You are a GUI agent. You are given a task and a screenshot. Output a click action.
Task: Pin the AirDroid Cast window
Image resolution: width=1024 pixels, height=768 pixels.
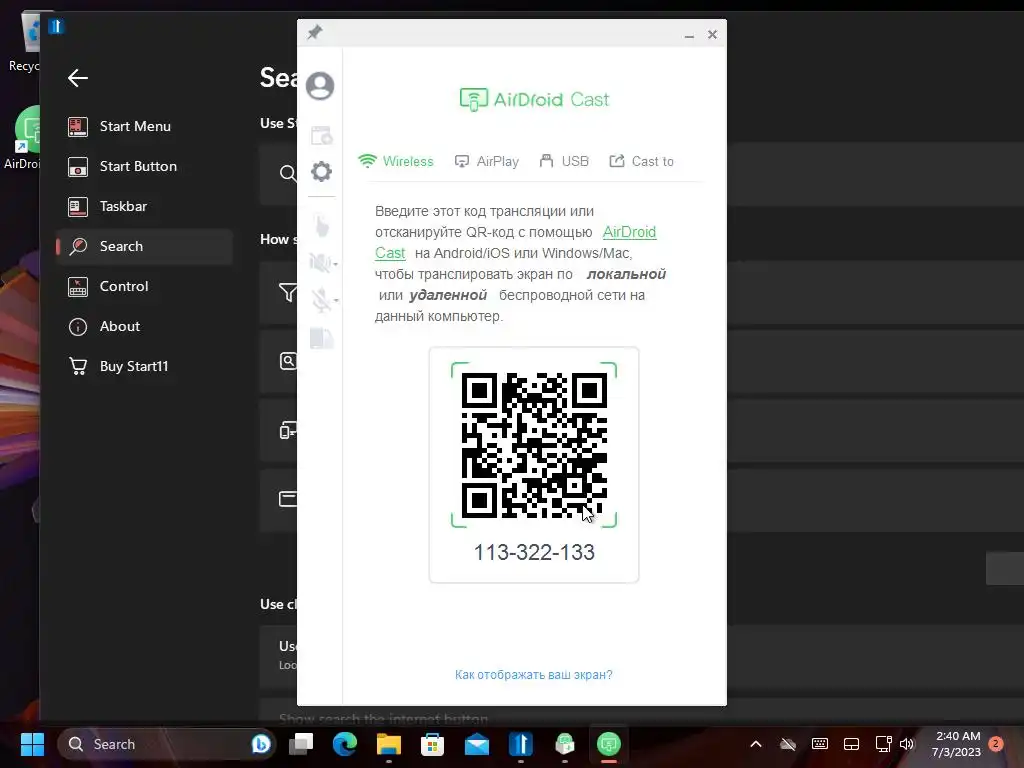315,32
